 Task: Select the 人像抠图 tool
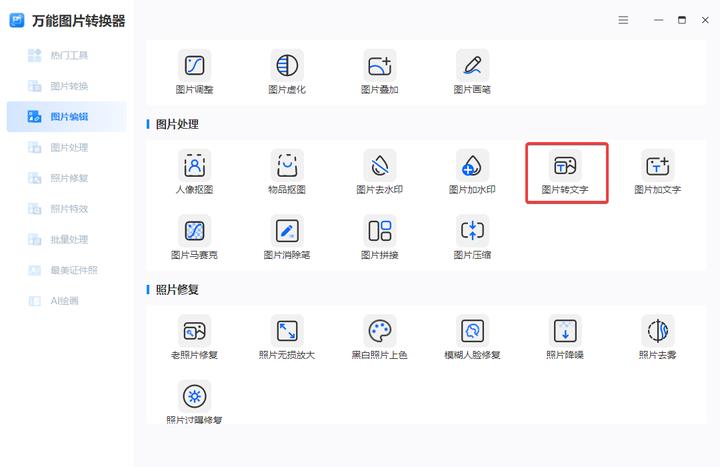pyautogui.click(x=194, y=172)
